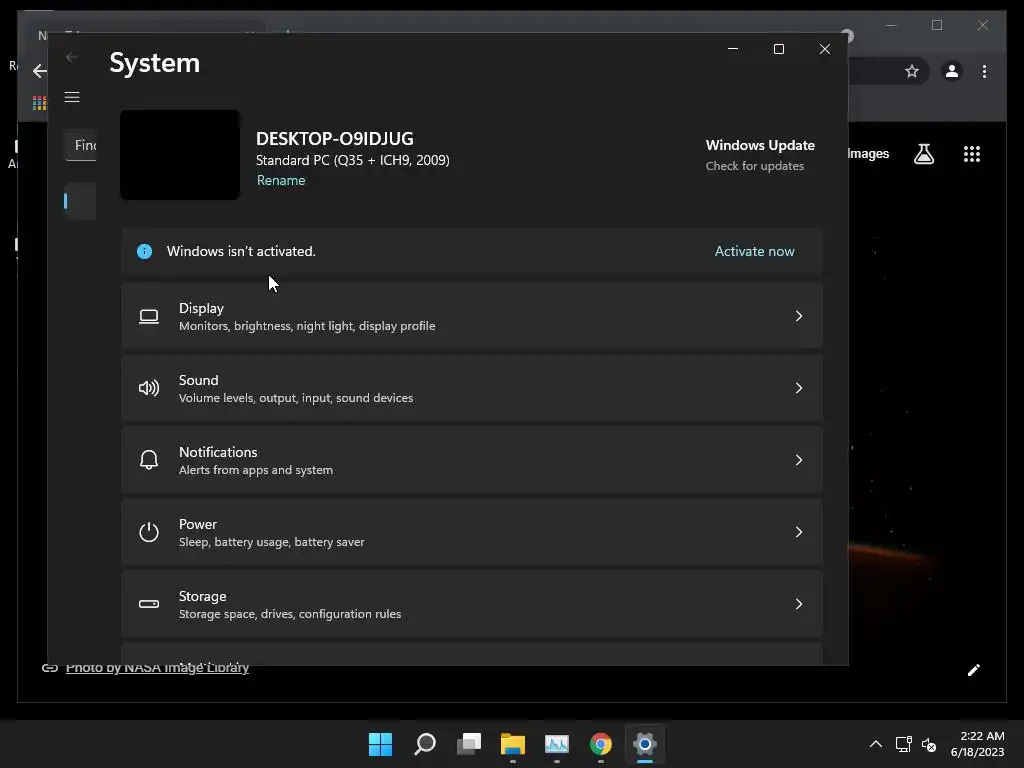1024x768 pixels.
Task: Expand Sound settings chevron
Action: coord(799,388)
